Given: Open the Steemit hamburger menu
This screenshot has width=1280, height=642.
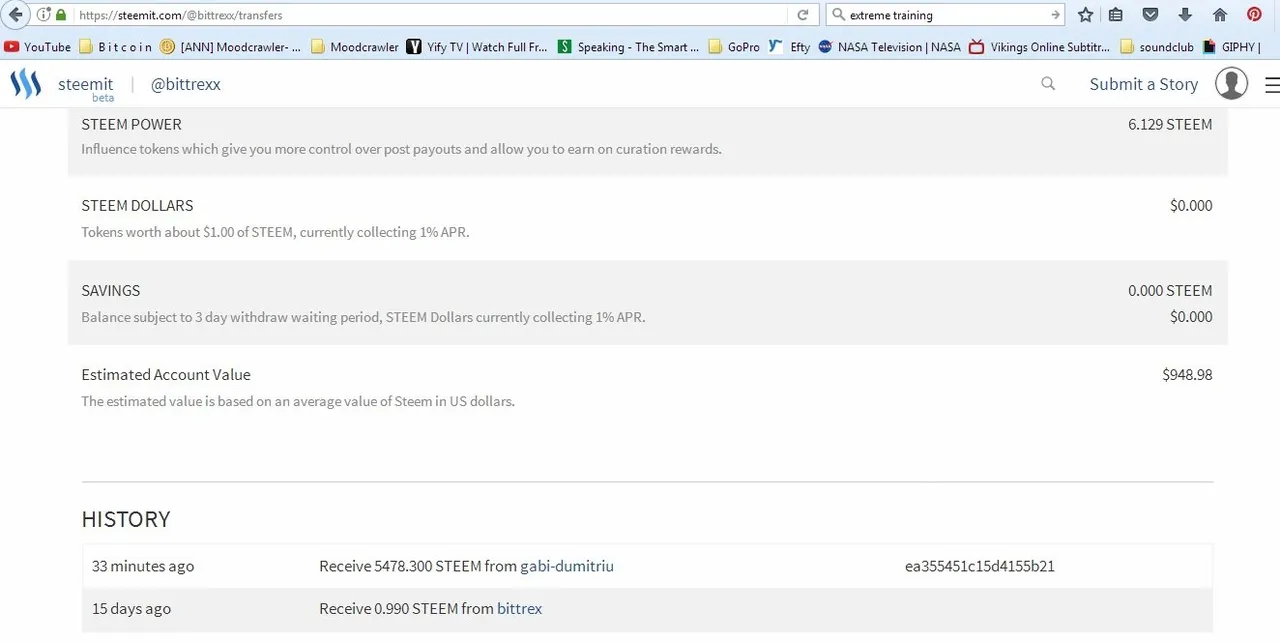Looking at the screenshot, I should 1272,85.
